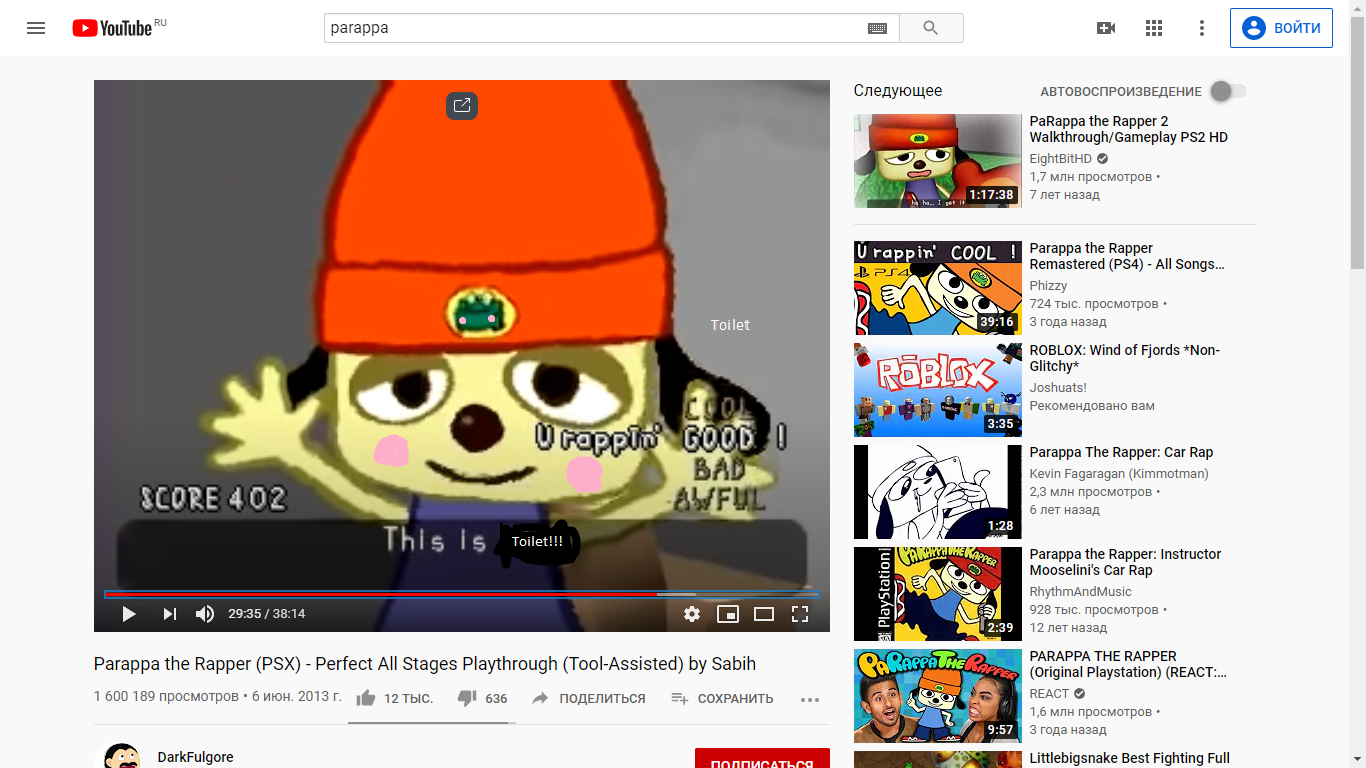The height and width of the screenshot is (768, 1366).
Task: Like the video with thumbs up
Action: [x=366, y=698]
